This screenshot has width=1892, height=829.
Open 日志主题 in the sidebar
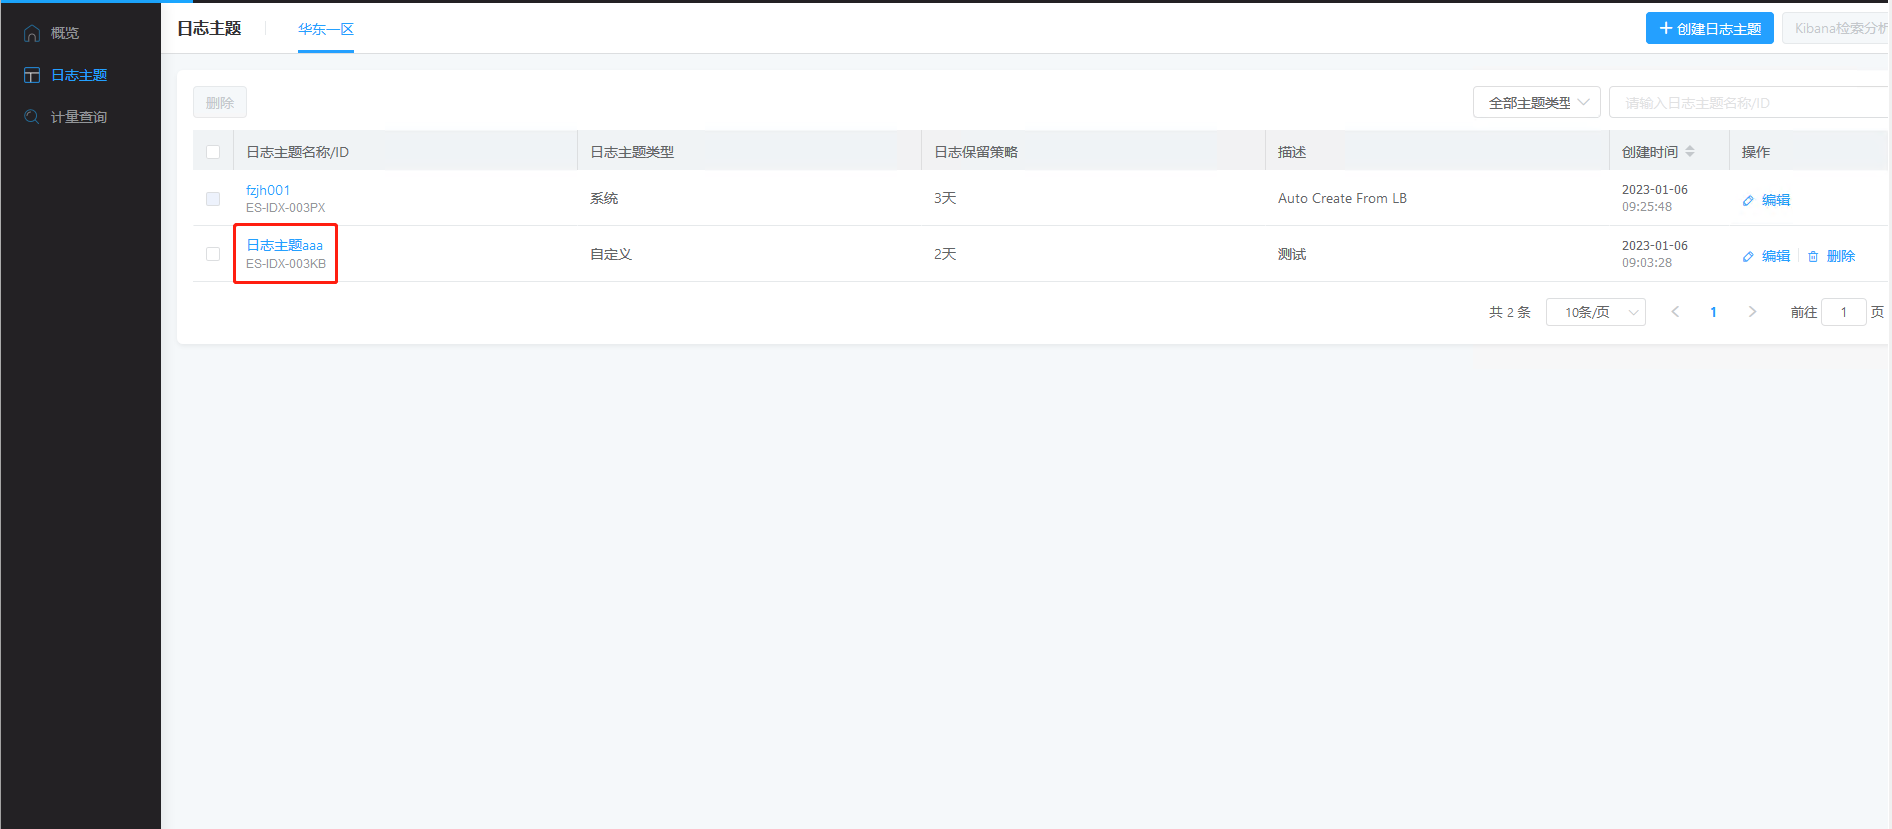pos(79,75)
